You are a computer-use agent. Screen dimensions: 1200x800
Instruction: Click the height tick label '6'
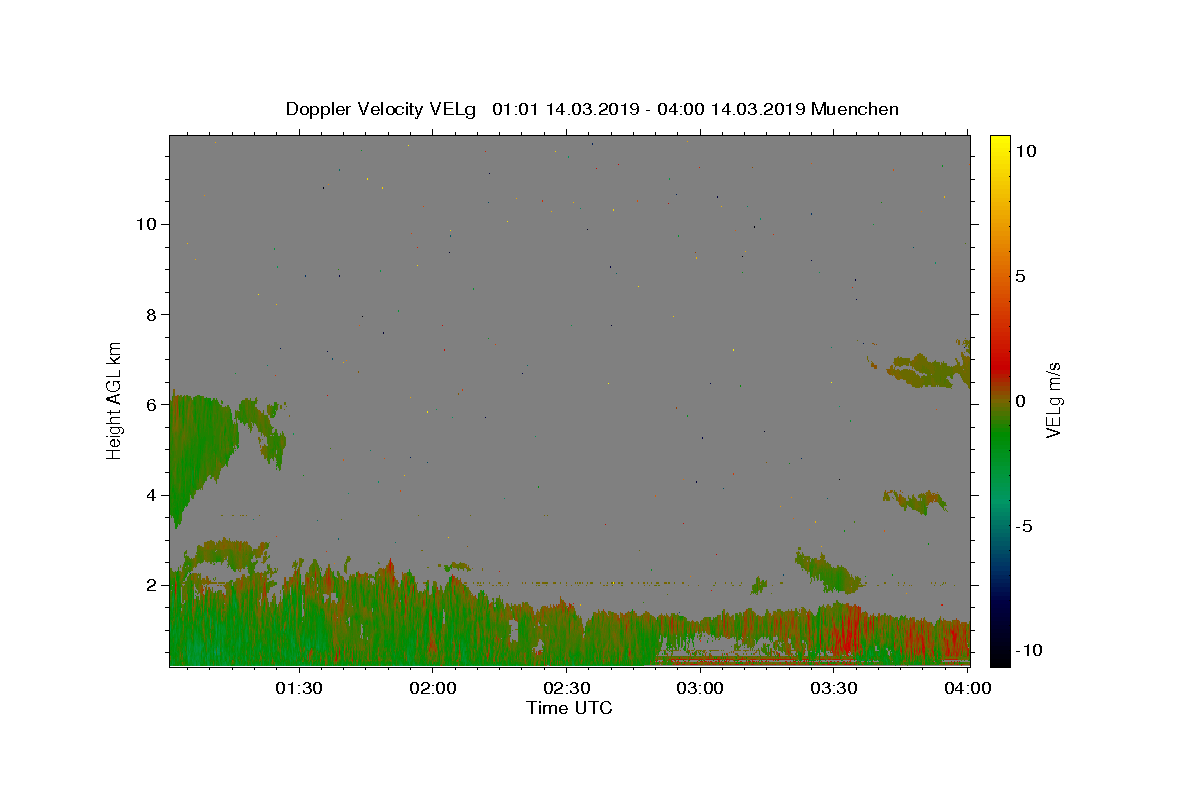[152, 405]
